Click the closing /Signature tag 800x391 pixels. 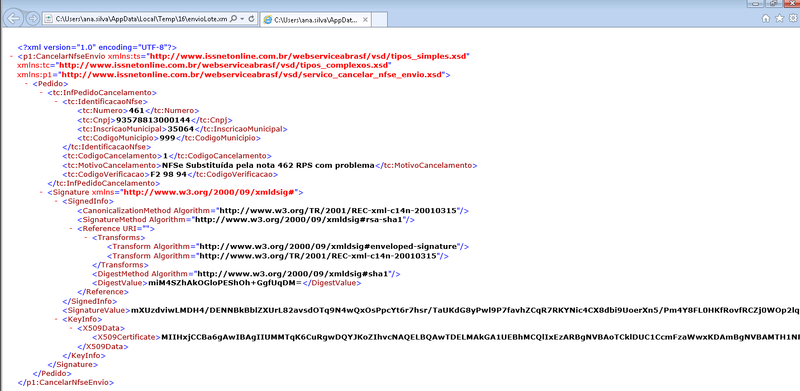click(x=72, y=365)
